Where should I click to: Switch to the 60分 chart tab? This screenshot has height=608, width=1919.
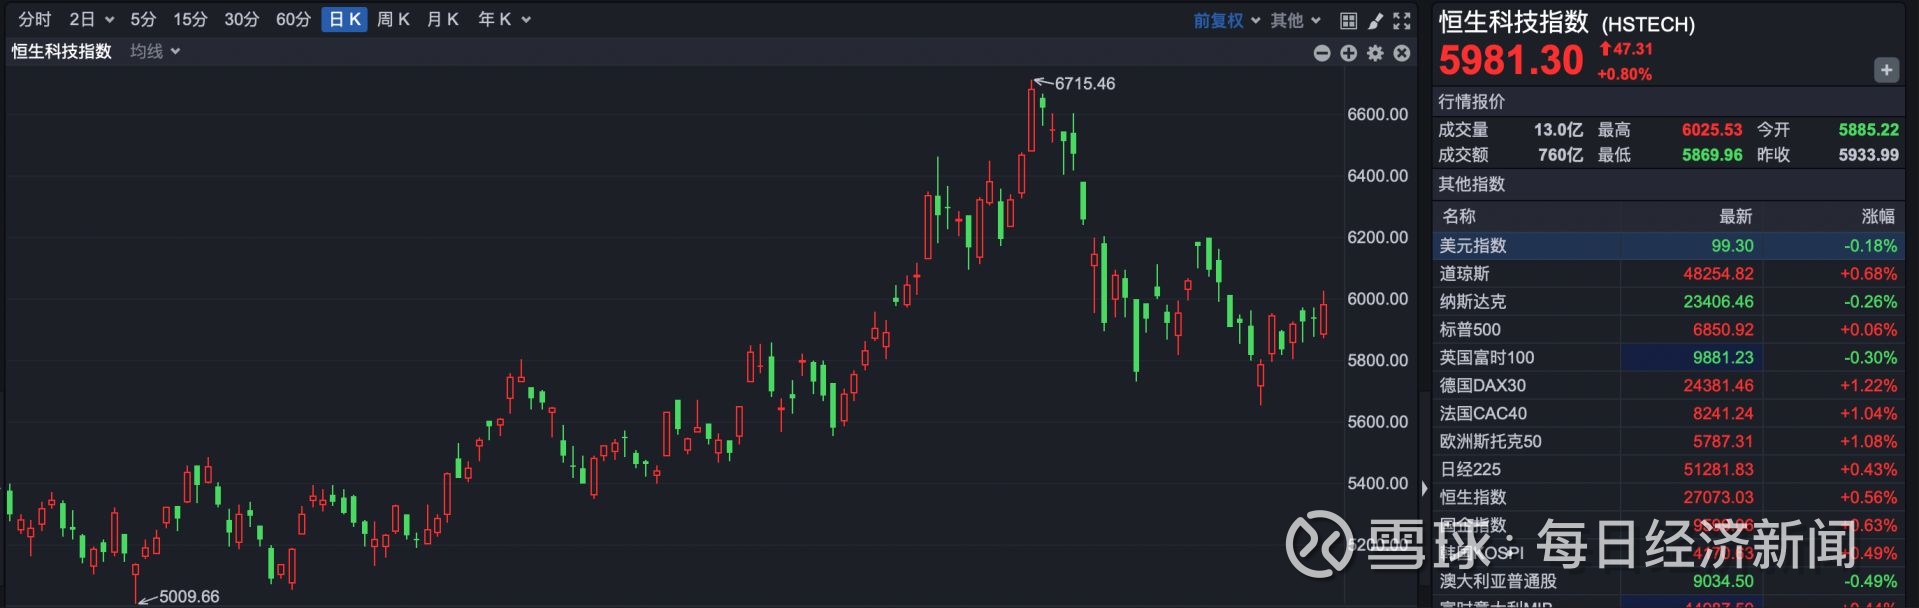point(293,19)
